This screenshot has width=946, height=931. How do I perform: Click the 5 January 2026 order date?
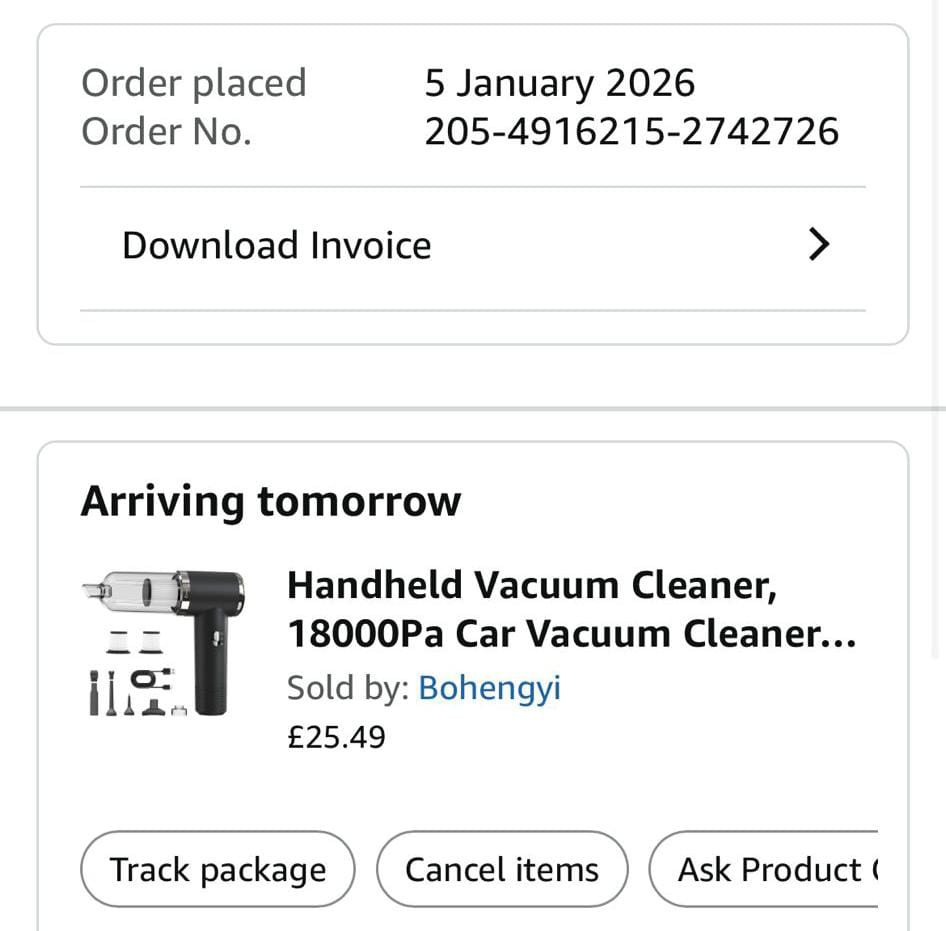(559, 83)
